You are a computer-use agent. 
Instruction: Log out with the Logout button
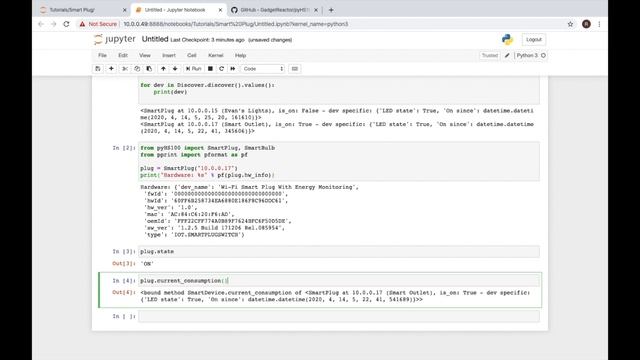(x=533, y=40)
